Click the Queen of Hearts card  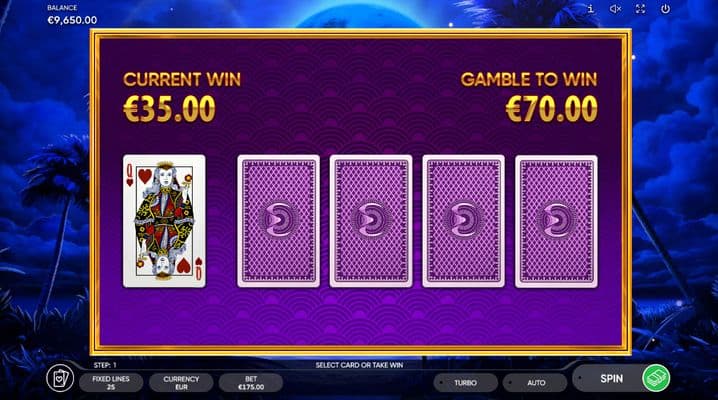pos(164,221)
